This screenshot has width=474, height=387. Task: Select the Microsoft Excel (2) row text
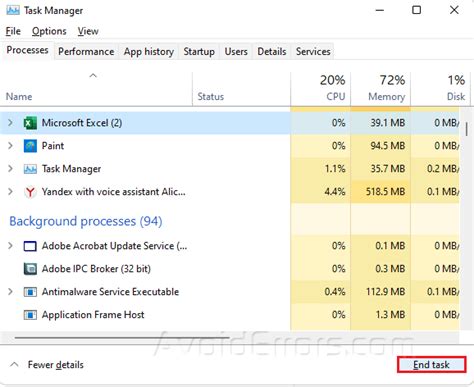82,123
